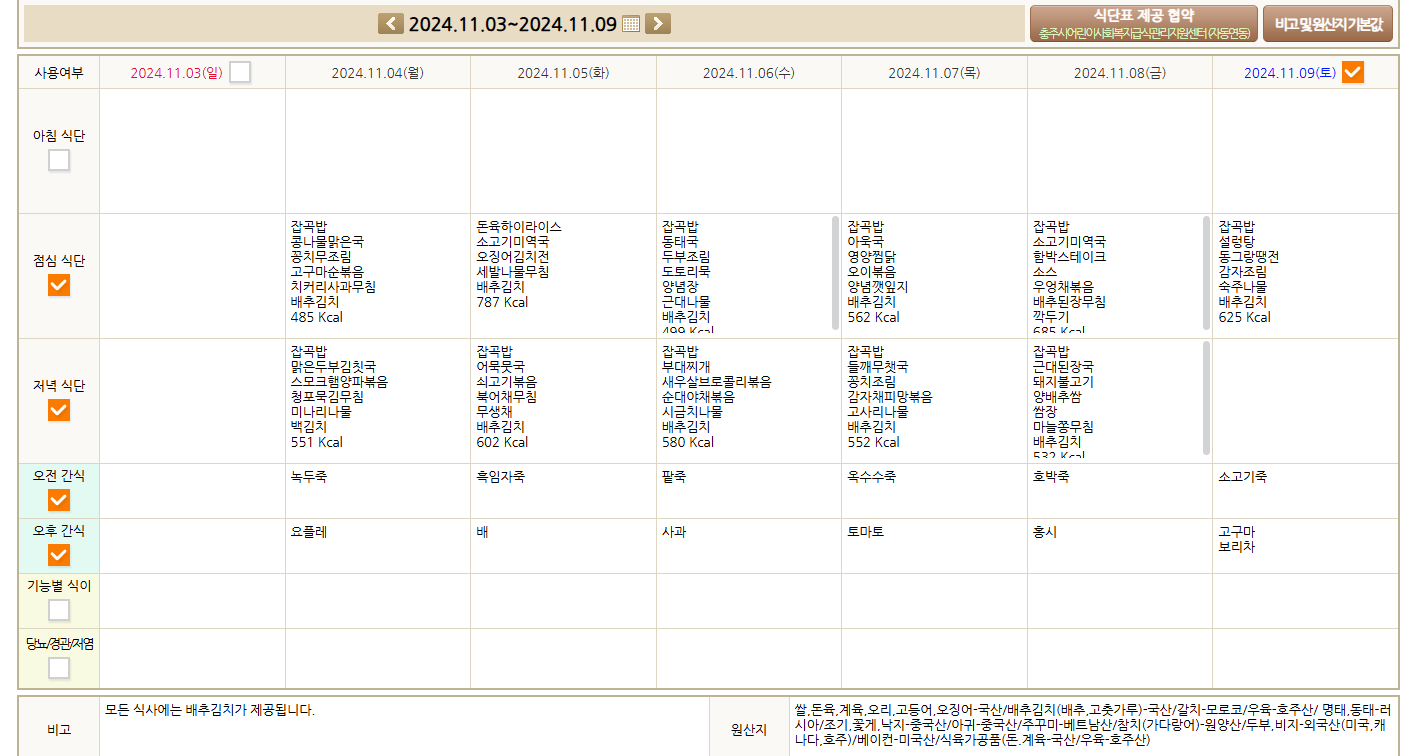Toggle the 저녁 식단 checkbox
1409x756 pixels.
pos(59,410)
